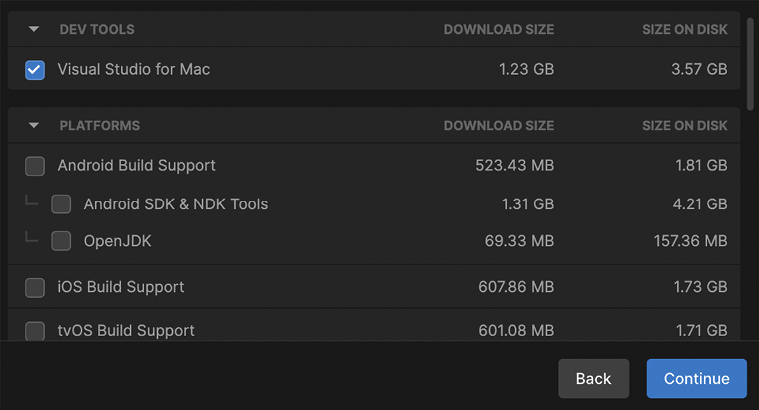This screenshot has width=759, height=410.
Task: Select the iOS Build Support label
Action: pyautogui.click(x=121, y=287)
